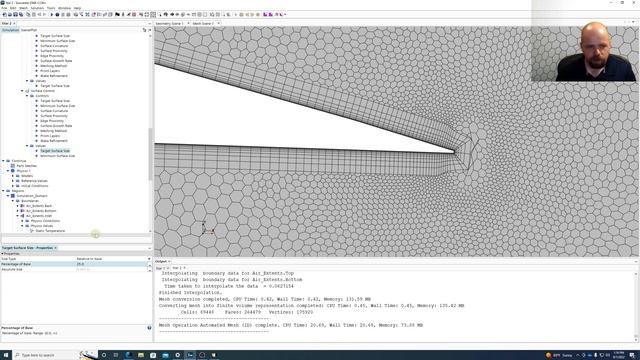The image size is (640, 360).
Task: Click the New Simulation icon in toolbar
Action: pos(4,14)
